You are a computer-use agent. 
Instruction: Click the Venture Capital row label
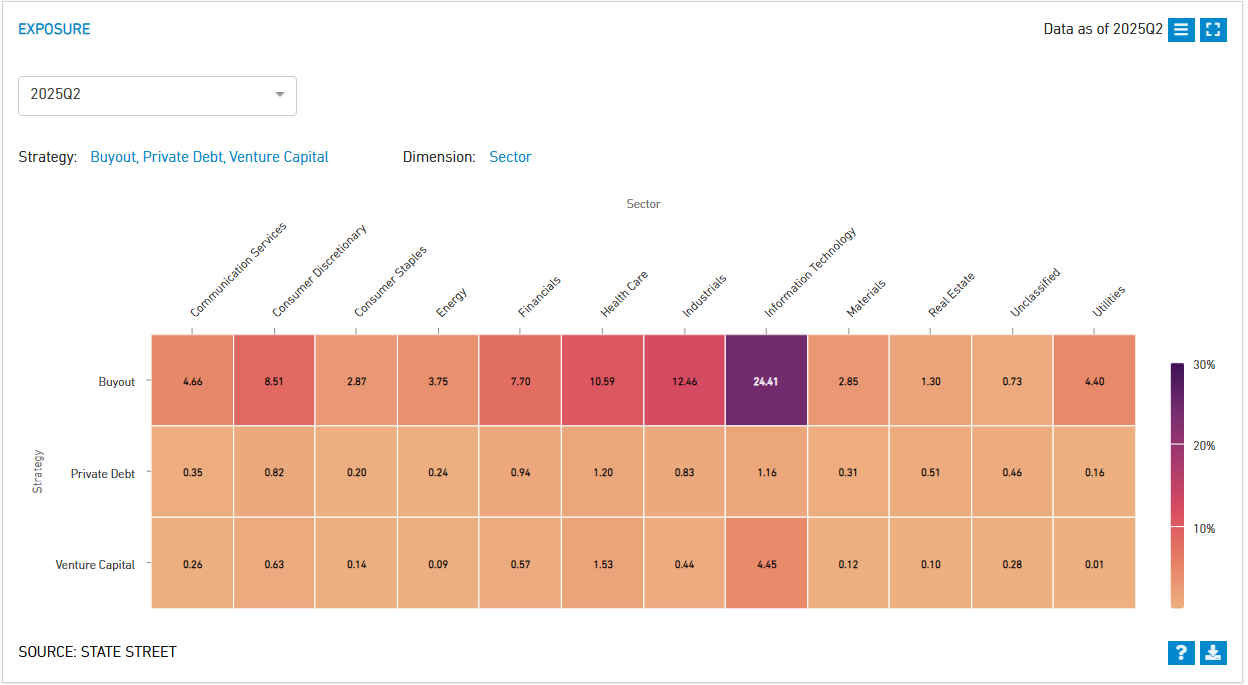[x=95, y=565]
